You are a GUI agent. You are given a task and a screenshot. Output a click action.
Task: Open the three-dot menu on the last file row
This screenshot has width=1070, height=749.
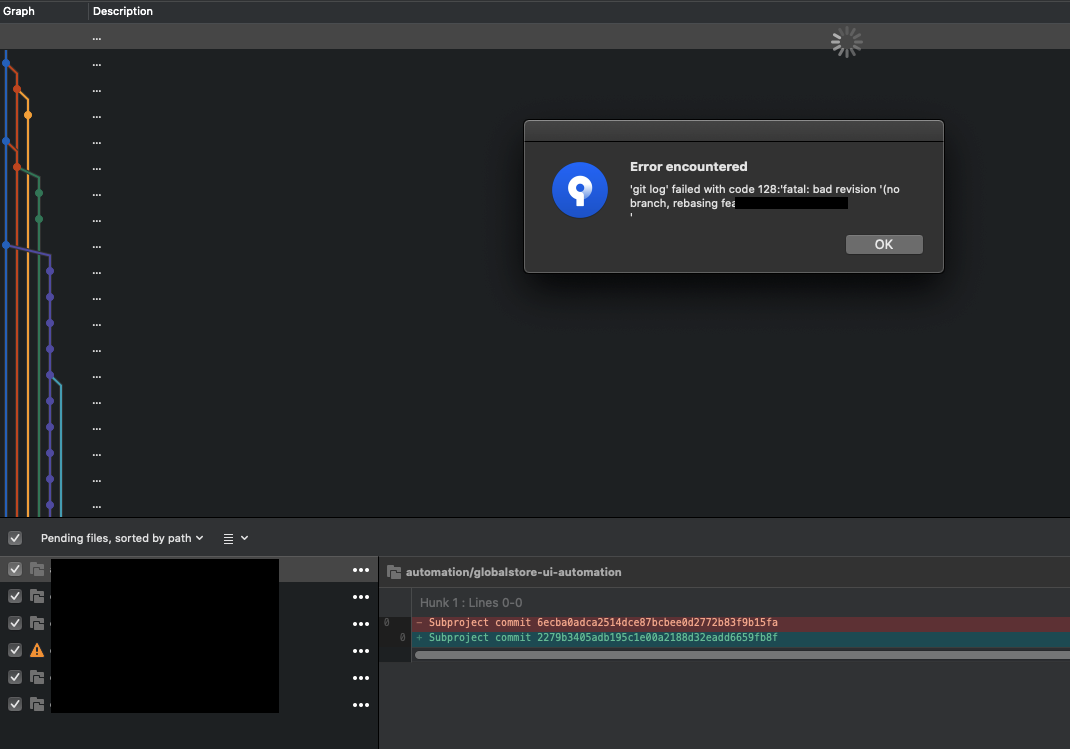tap(361, 705)
